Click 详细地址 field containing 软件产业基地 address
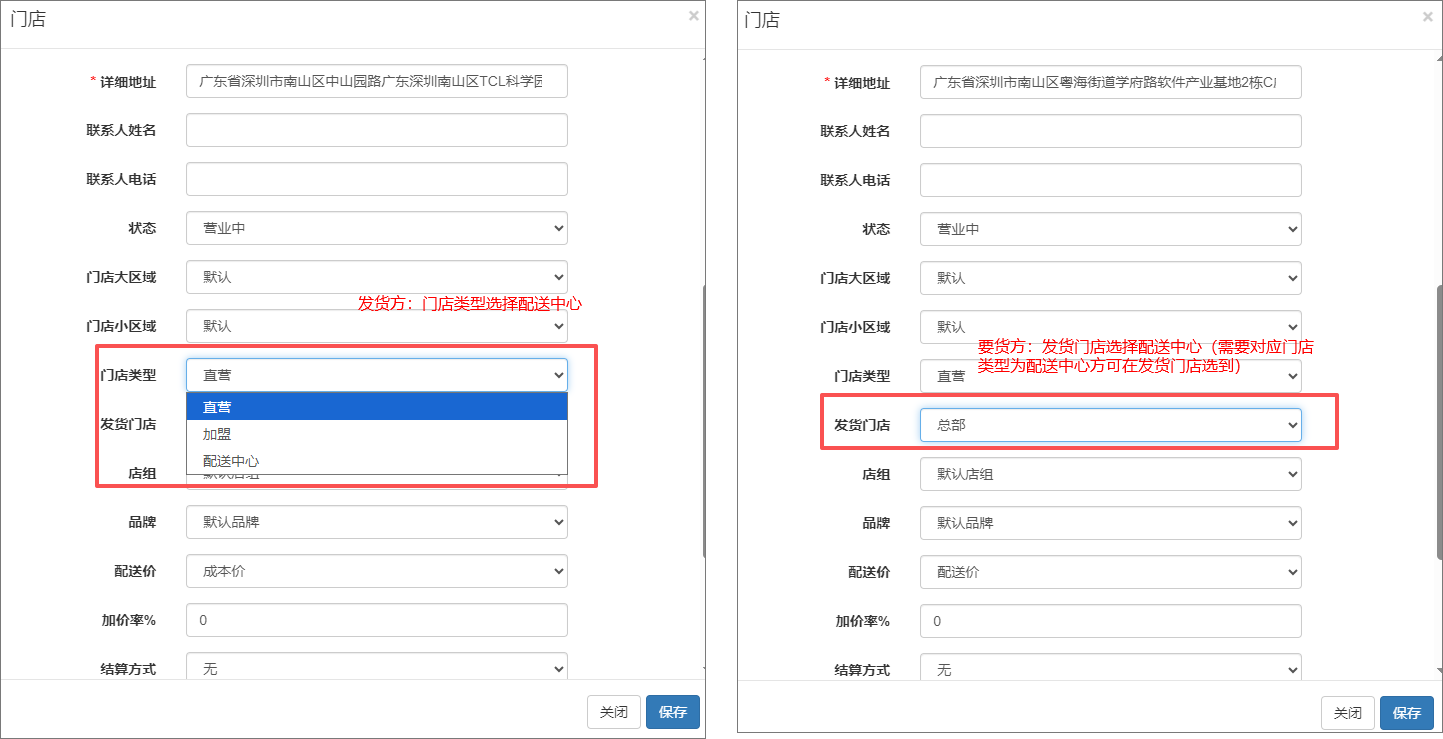The height and width of the screenshot is (739, 1443). tap(1110, 82)
